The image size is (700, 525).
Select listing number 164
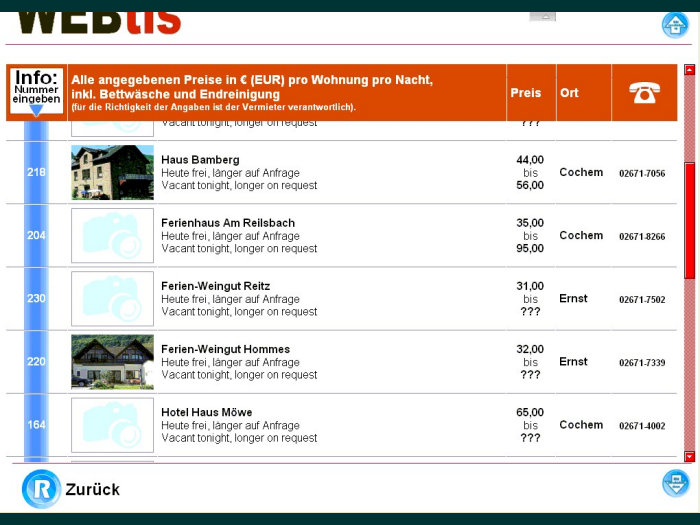[36, 425]
